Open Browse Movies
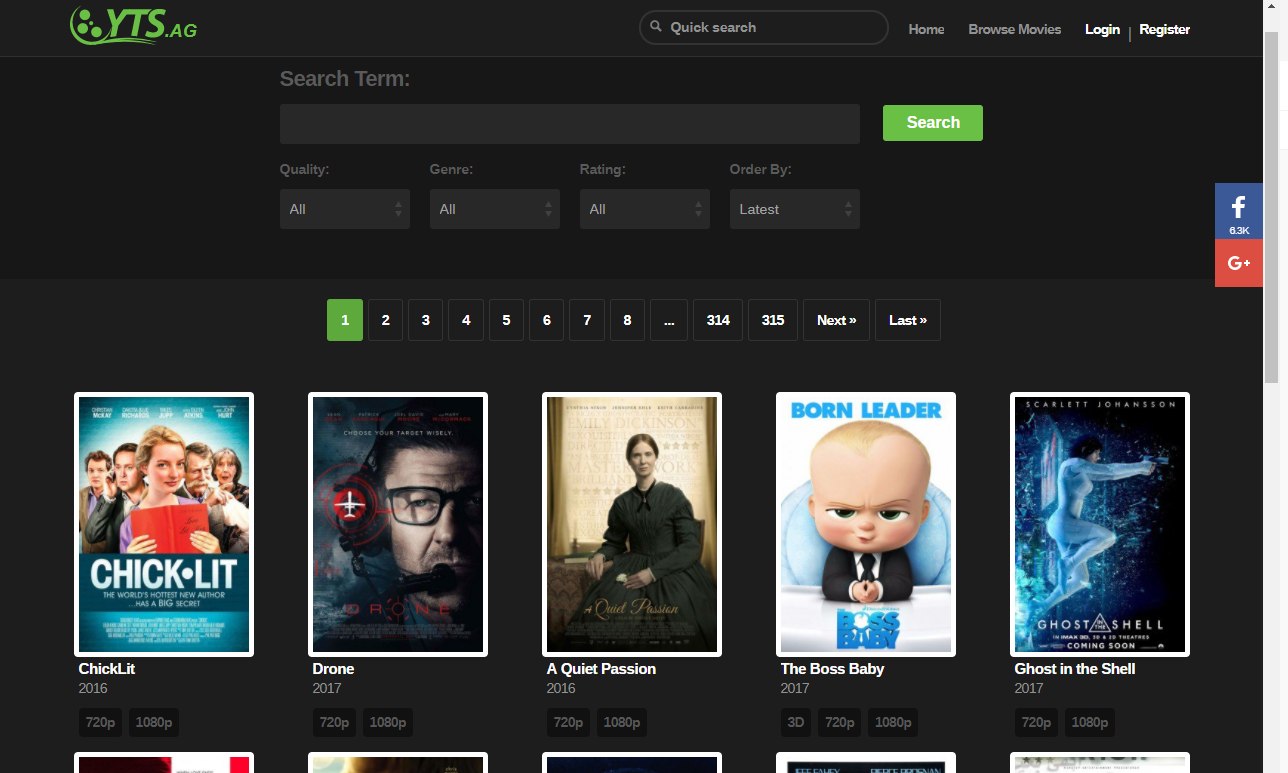 1014,29
